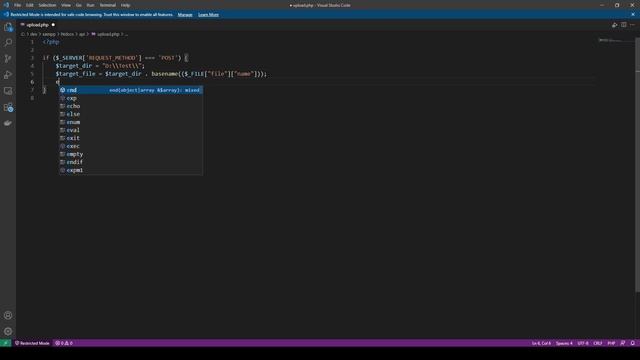Open the Remote Explorer view
This screenshot has height=360, width=640.
8,91
